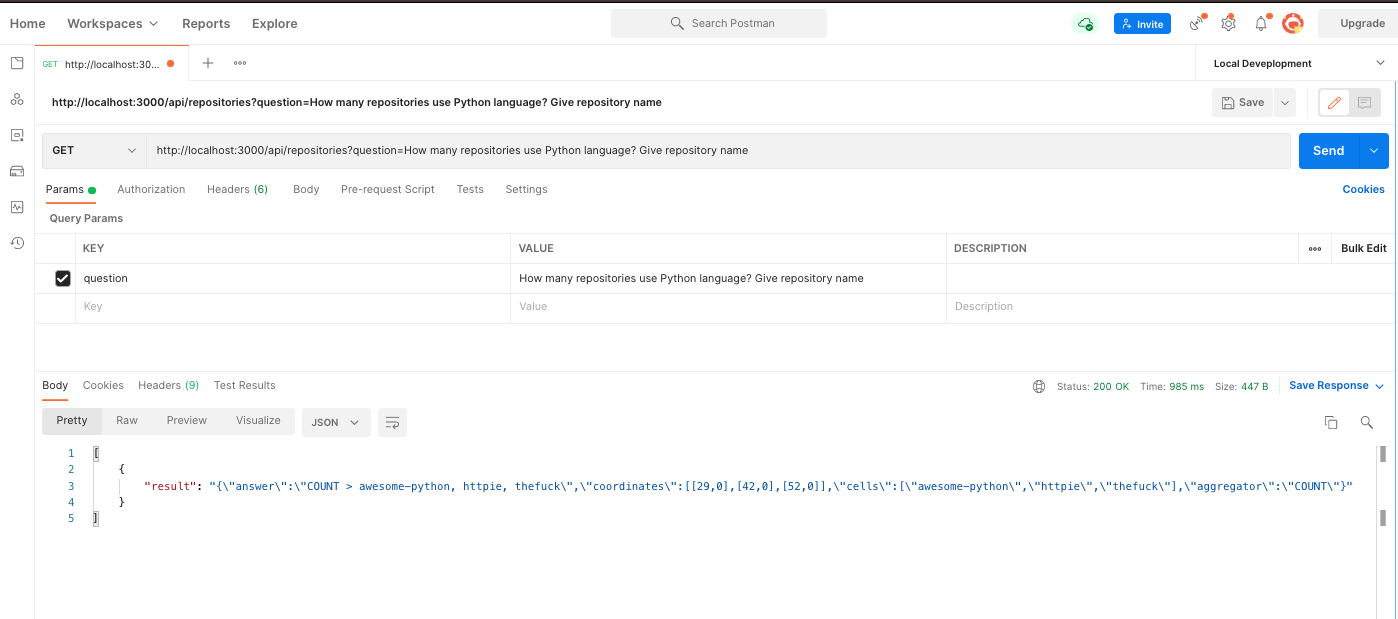Switch to the response Cookies tab
Image resolution: width=1398 pixels, height=619 pixels.
(103, 385)
